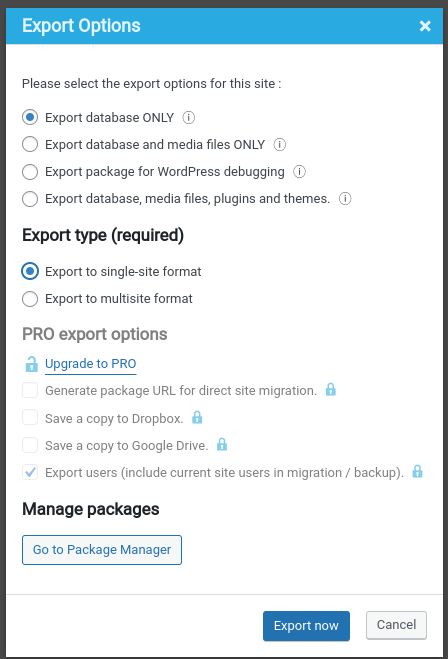Select Export to single-site format radio

pyautogui.click(x=30, y=272)
